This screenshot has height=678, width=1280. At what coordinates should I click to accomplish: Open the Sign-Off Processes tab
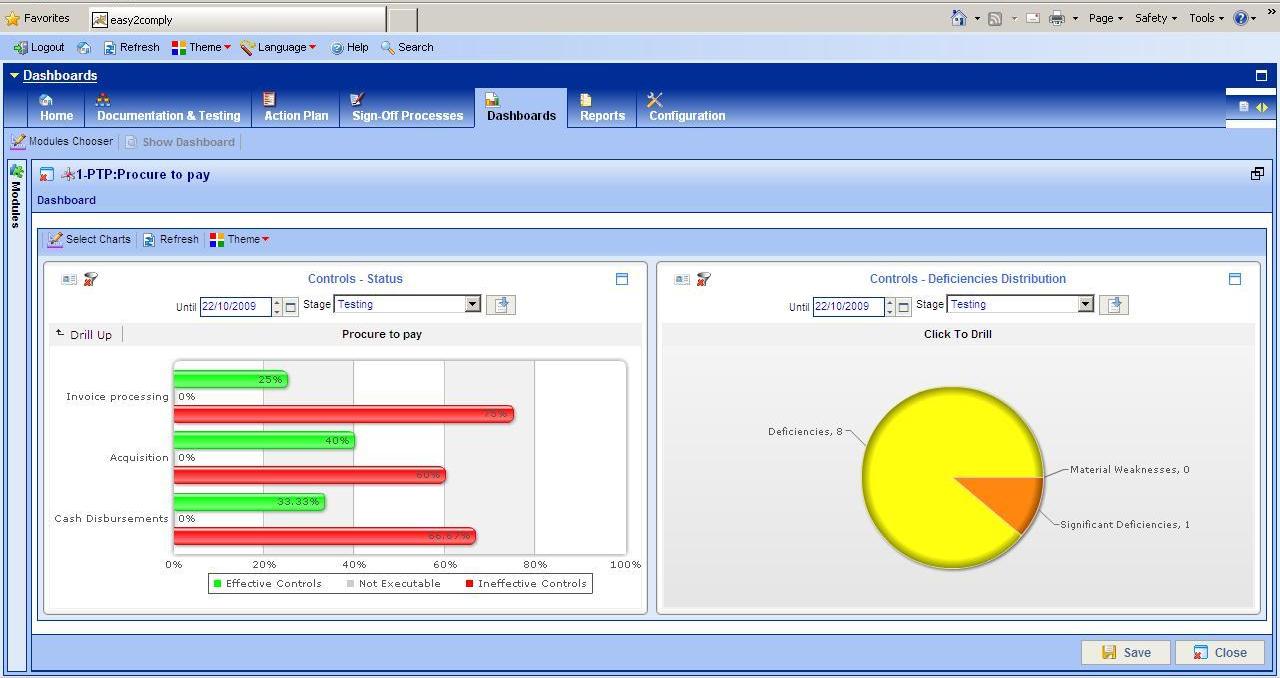pyautogui.click(x=407, y=108)
